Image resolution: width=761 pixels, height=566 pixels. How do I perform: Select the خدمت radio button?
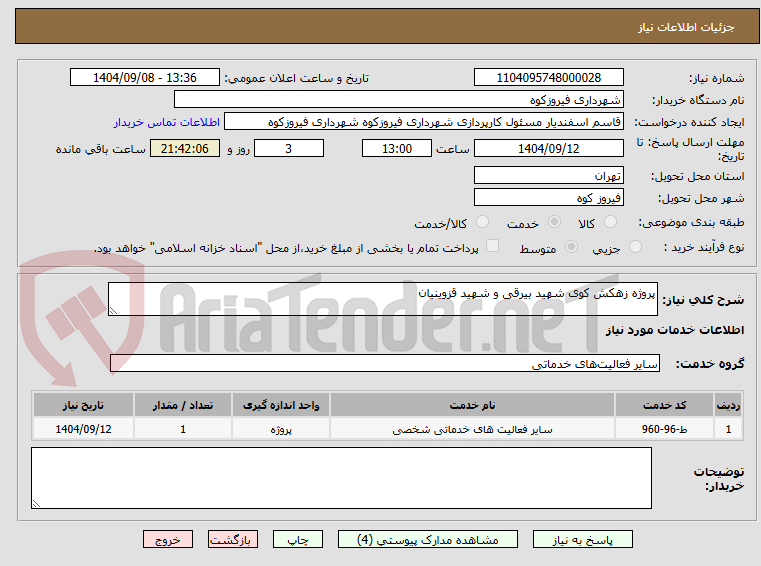click(554, 222)
